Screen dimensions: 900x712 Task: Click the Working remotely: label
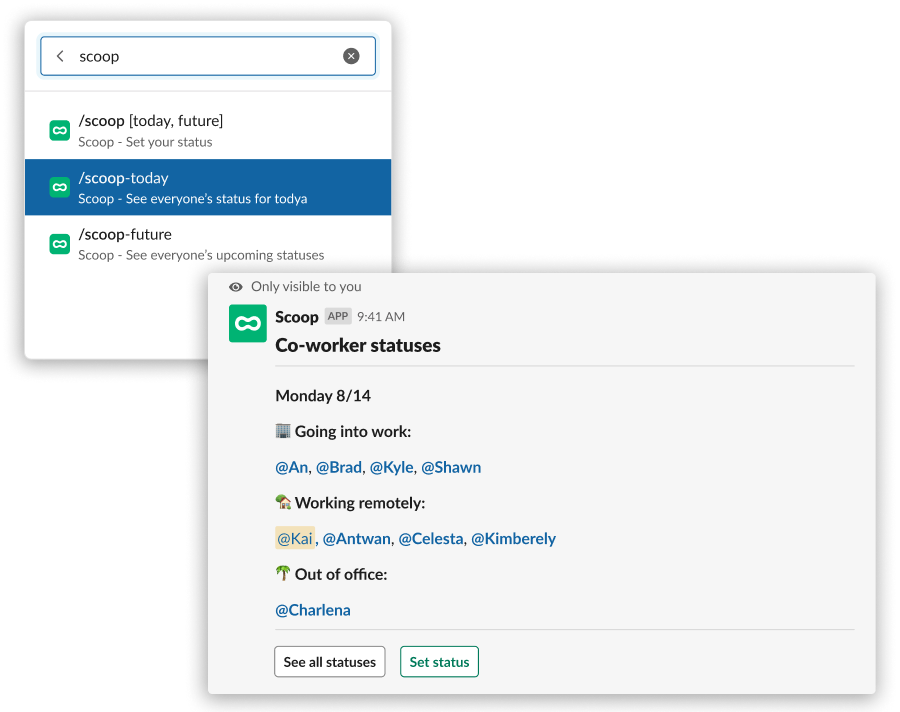[360, 503]
